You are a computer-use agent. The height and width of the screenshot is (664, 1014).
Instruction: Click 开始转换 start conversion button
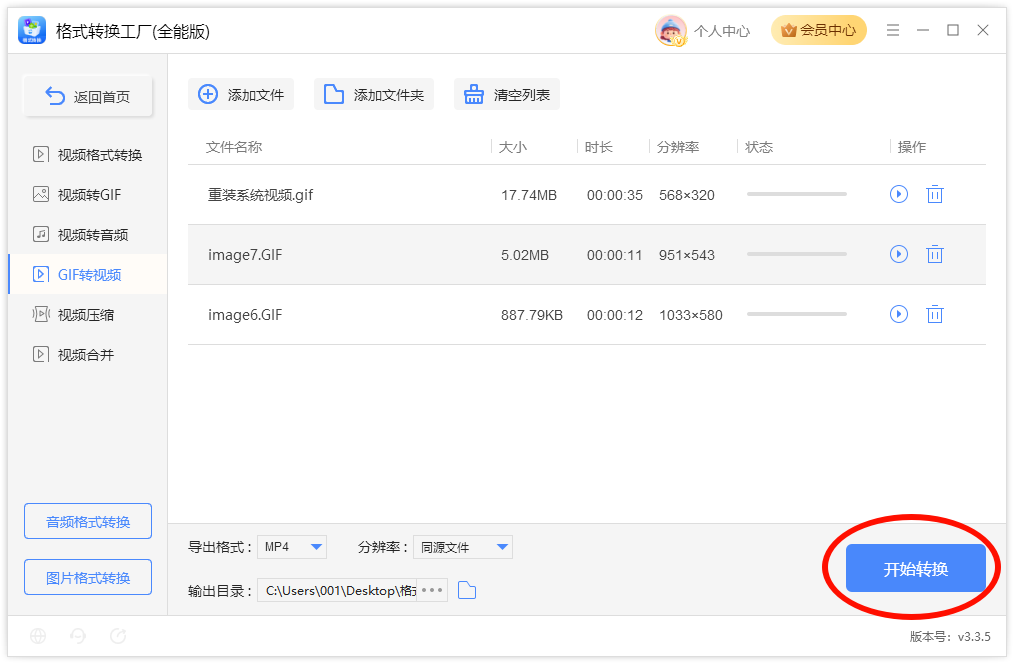[x=916, y=568]
